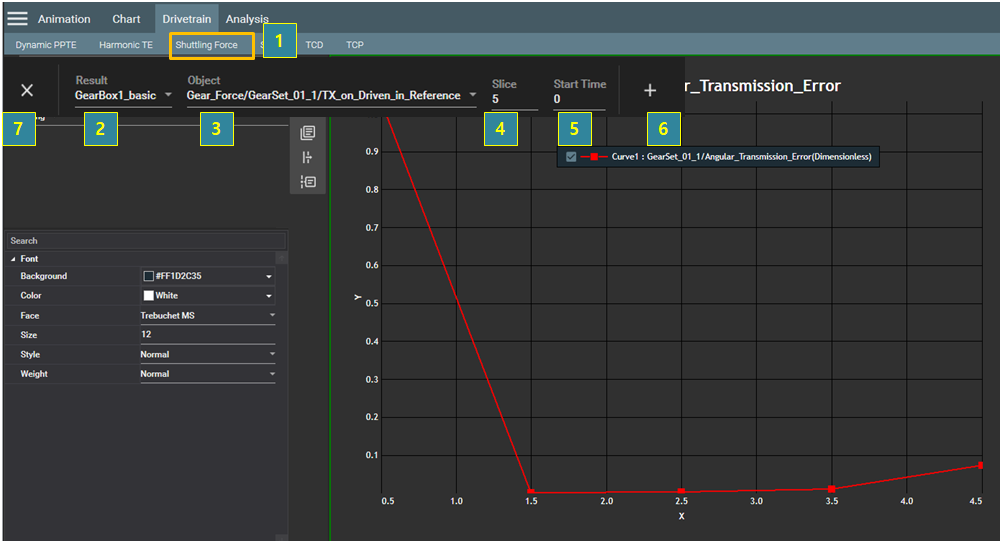Click the bottom list icon beside the chart

click(308, 181)
